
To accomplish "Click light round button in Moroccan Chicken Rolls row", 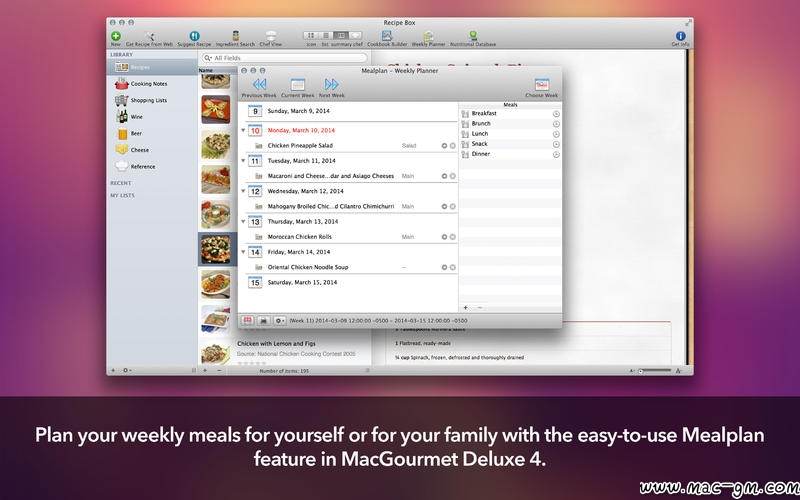I will tap(453, 237).
